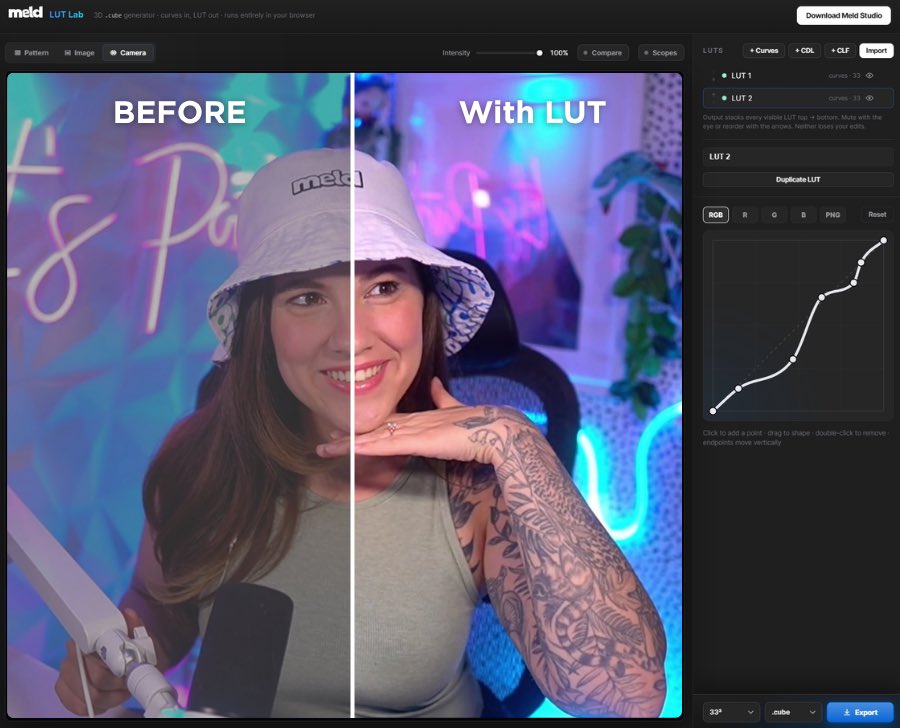Select the G curve channel
Screen dimensions: 900x728
(x=774, y=215)
